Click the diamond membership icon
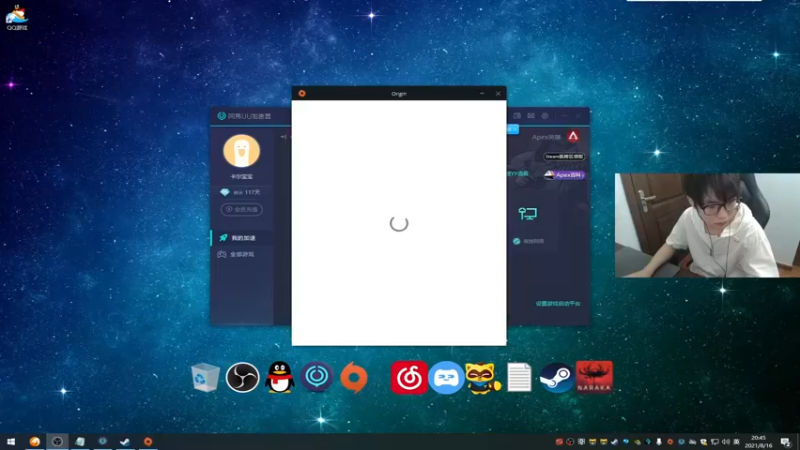Image resolution: width=800 pixels, height=450 pixels. (x=224, y=192)
